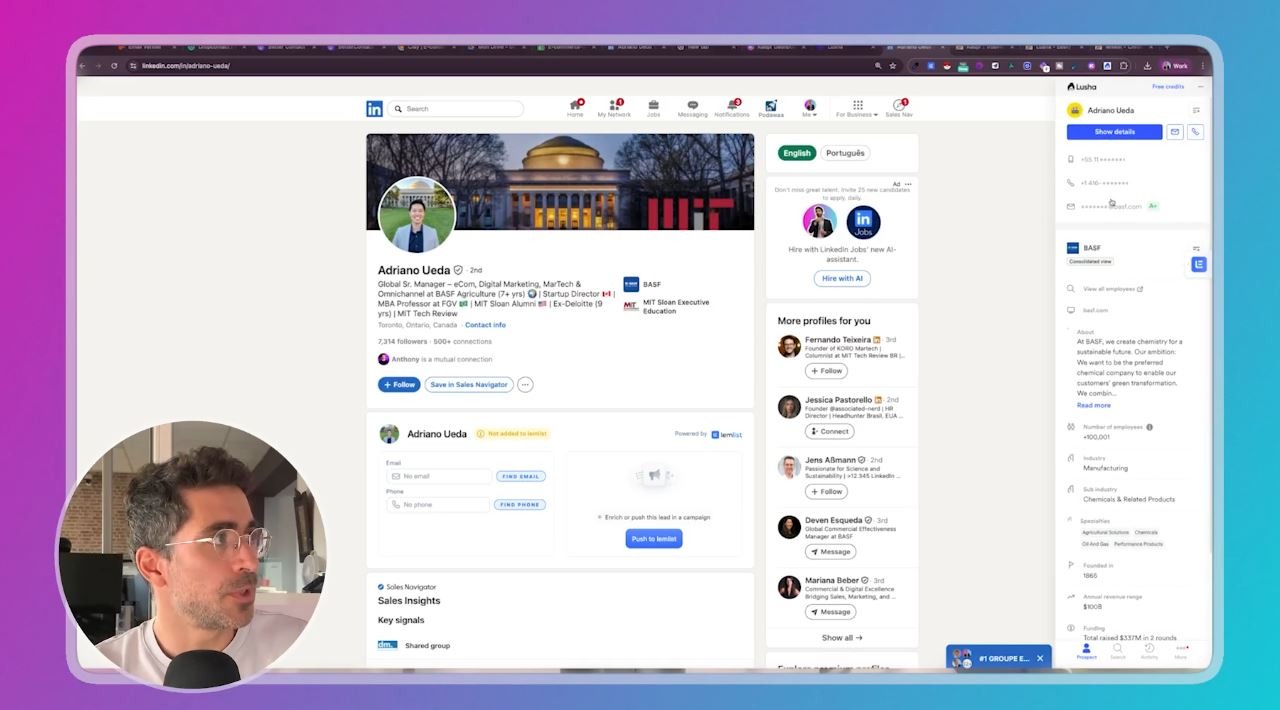Select English profile language
Screen dimensions: 1280x710
pos(797,153)
